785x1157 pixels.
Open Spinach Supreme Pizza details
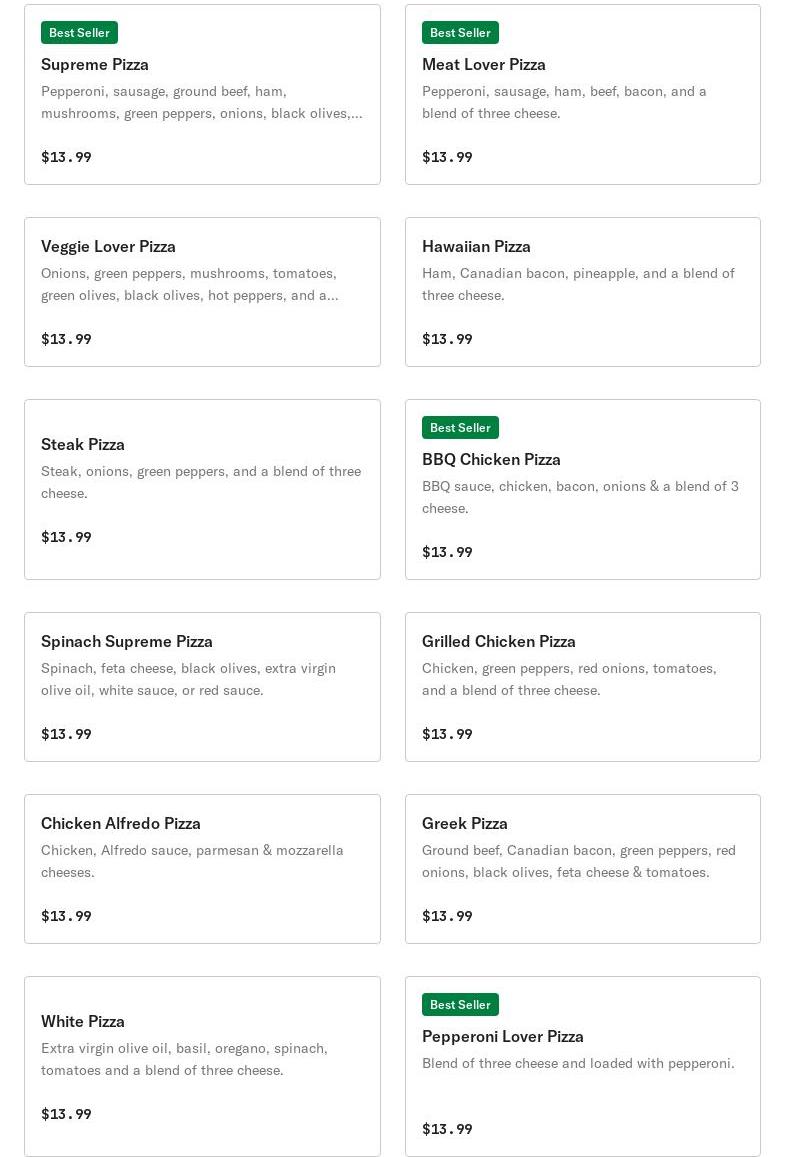pyautogui.click(x=127, y=641)
